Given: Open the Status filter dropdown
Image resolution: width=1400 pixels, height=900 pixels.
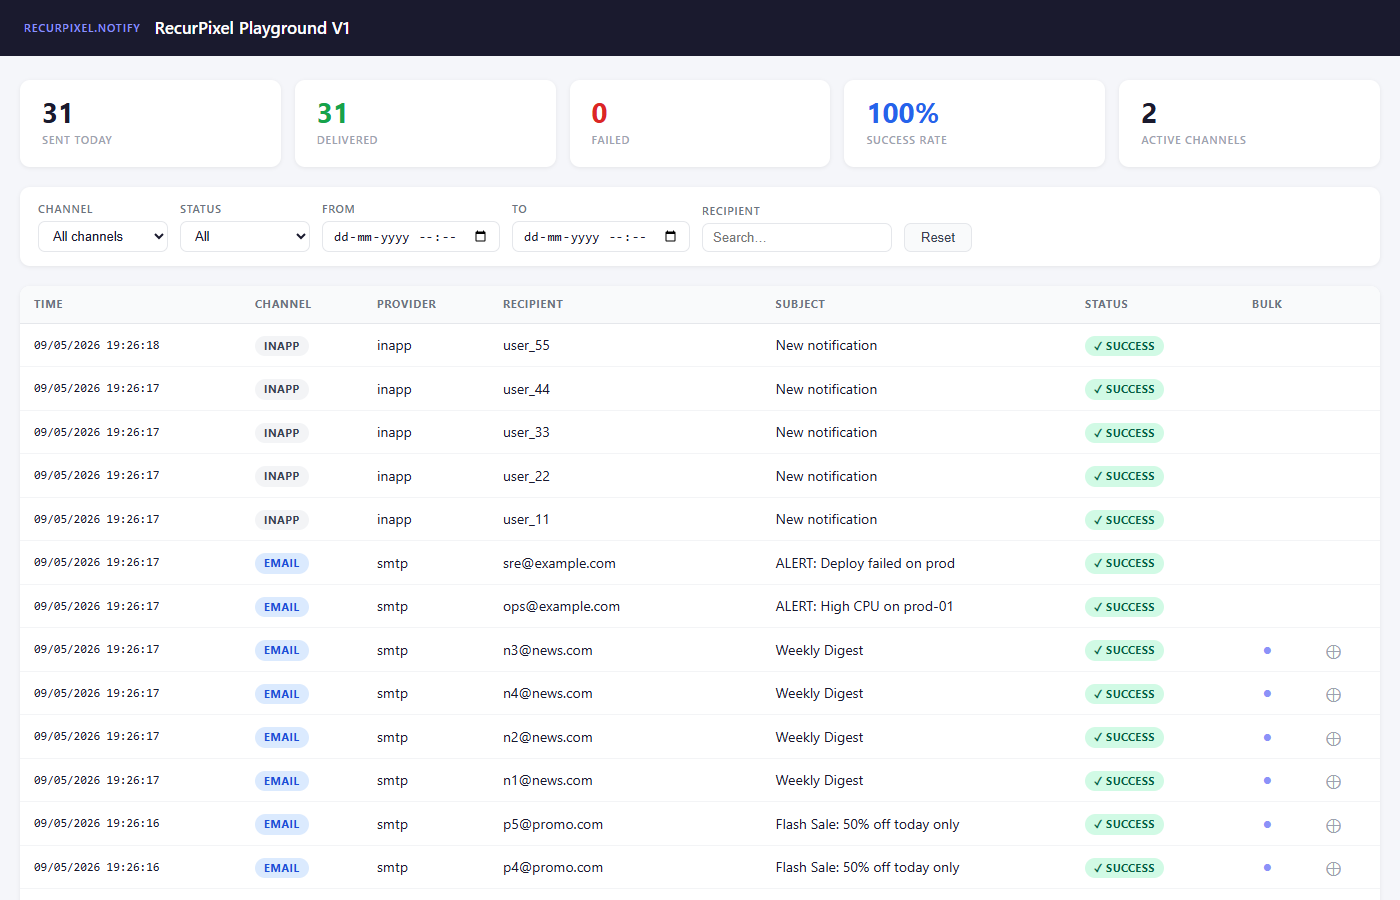Looking at the screenshot, I should (x=245, y=237).
